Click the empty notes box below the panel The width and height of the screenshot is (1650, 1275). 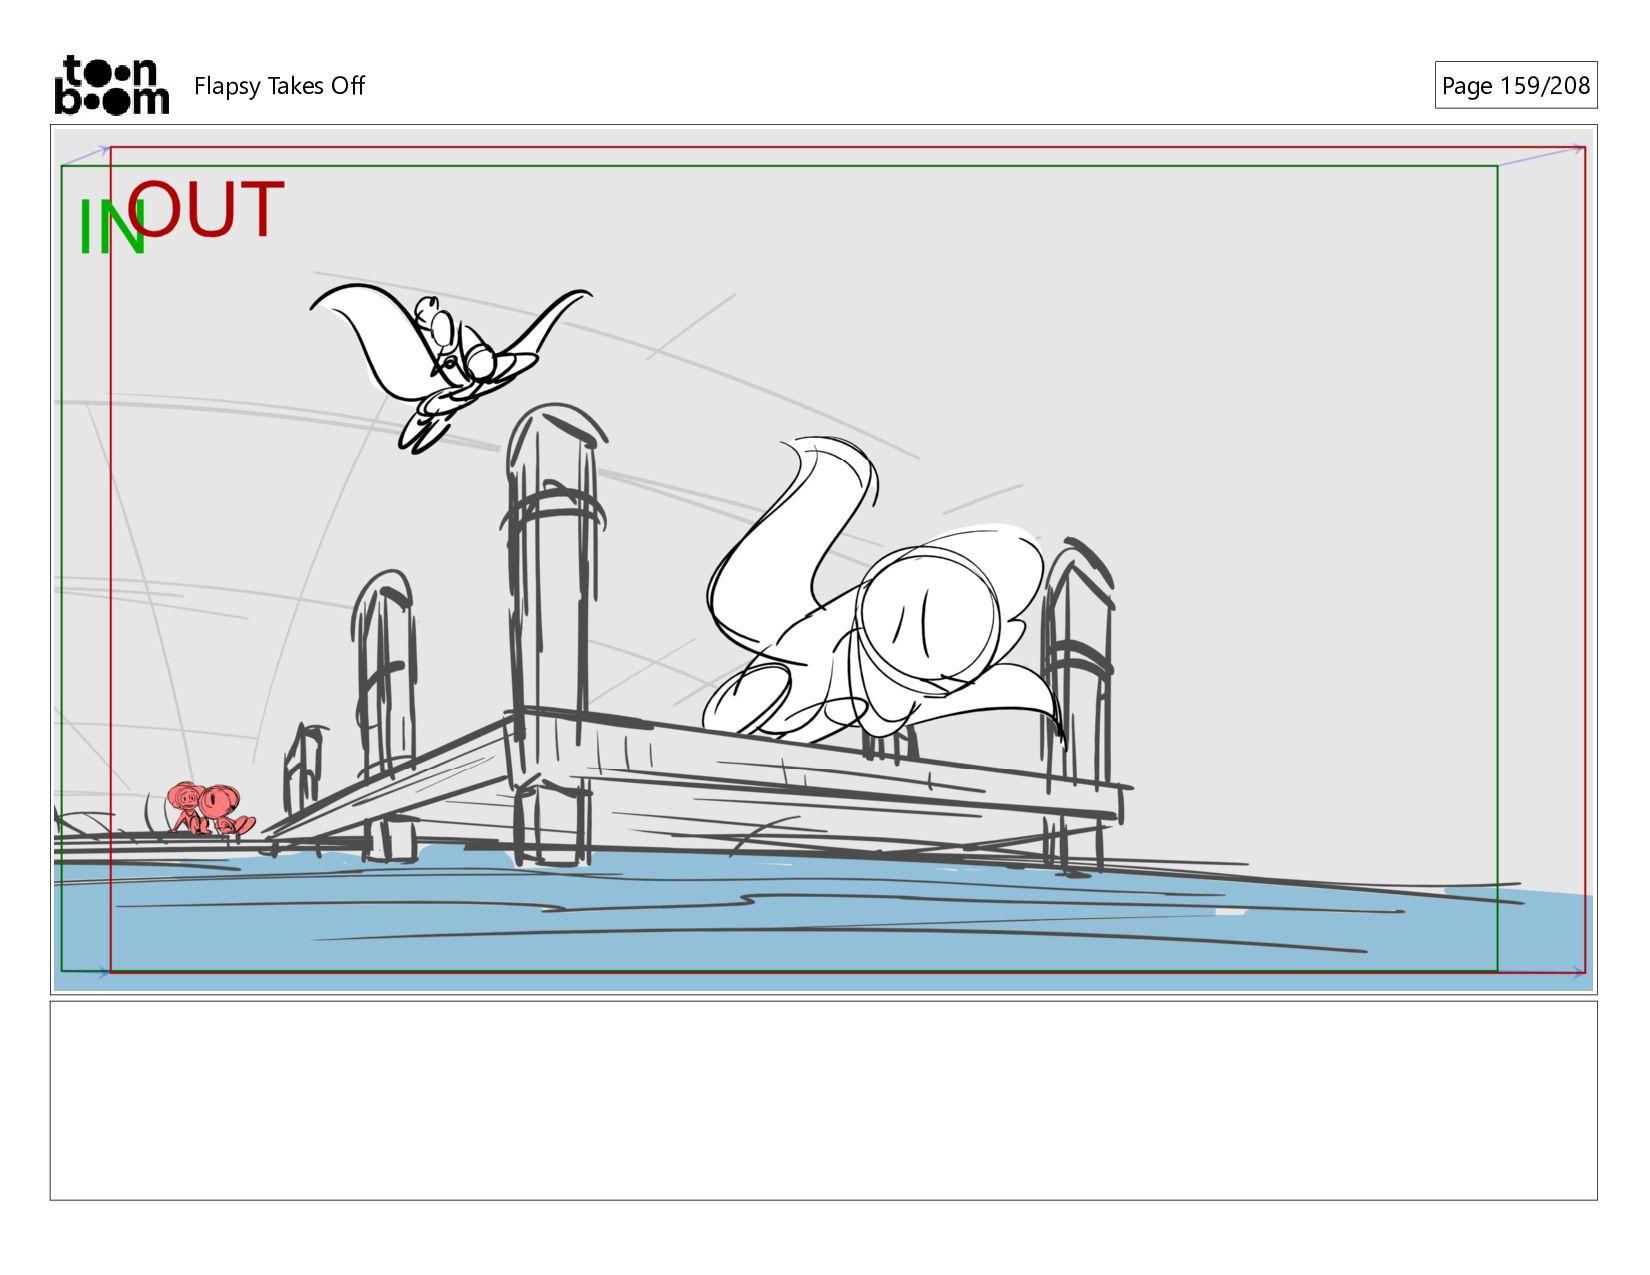click(823, 1100)
